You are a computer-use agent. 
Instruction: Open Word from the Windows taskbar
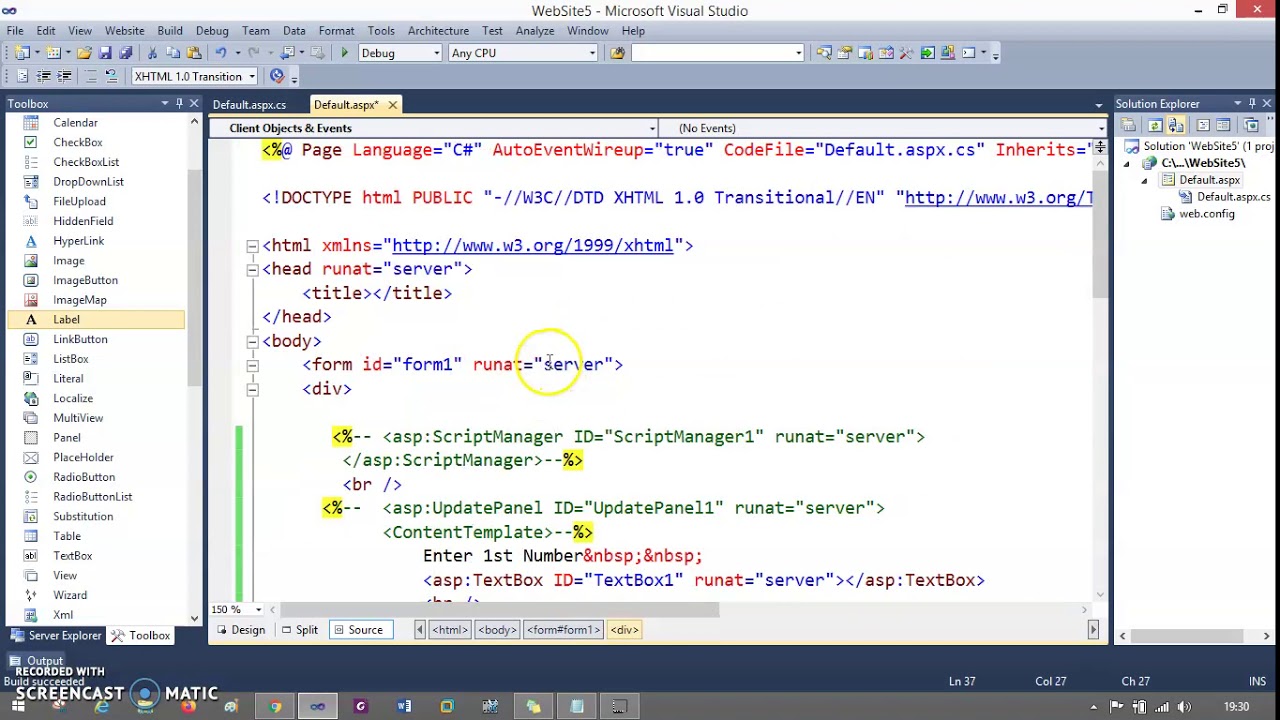(404, 707)
